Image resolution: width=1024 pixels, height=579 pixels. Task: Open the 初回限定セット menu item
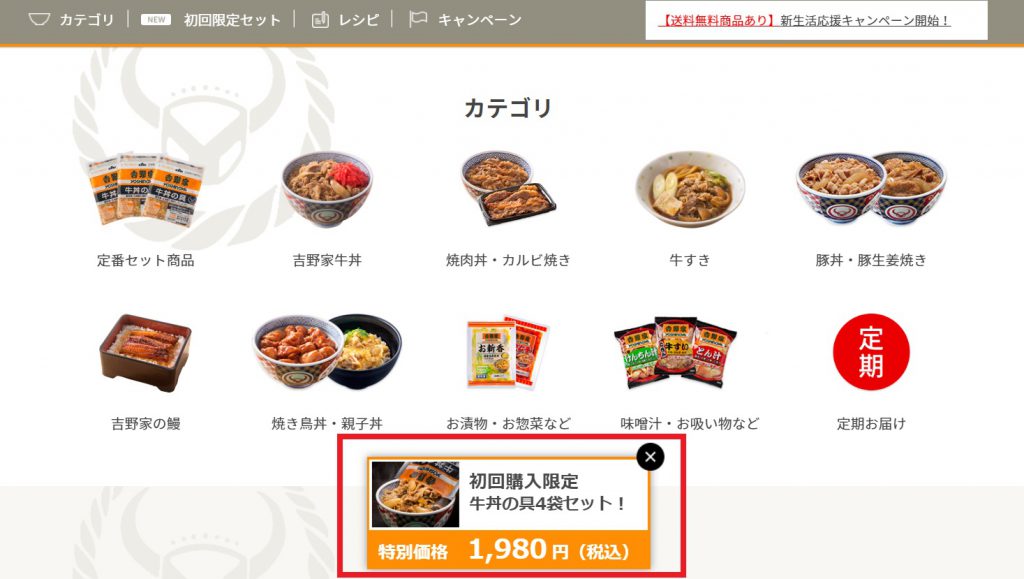[x=232, y=20]
